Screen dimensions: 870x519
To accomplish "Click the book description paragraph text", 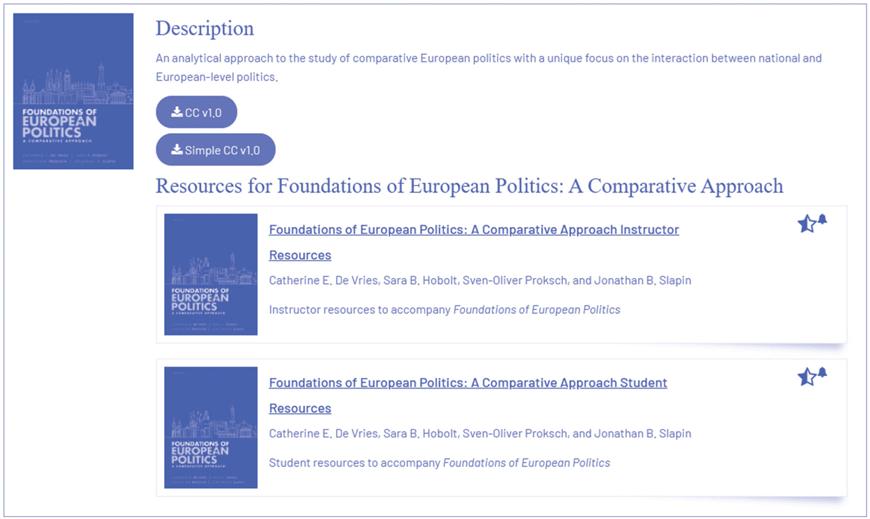I will [x=488, y=58].
